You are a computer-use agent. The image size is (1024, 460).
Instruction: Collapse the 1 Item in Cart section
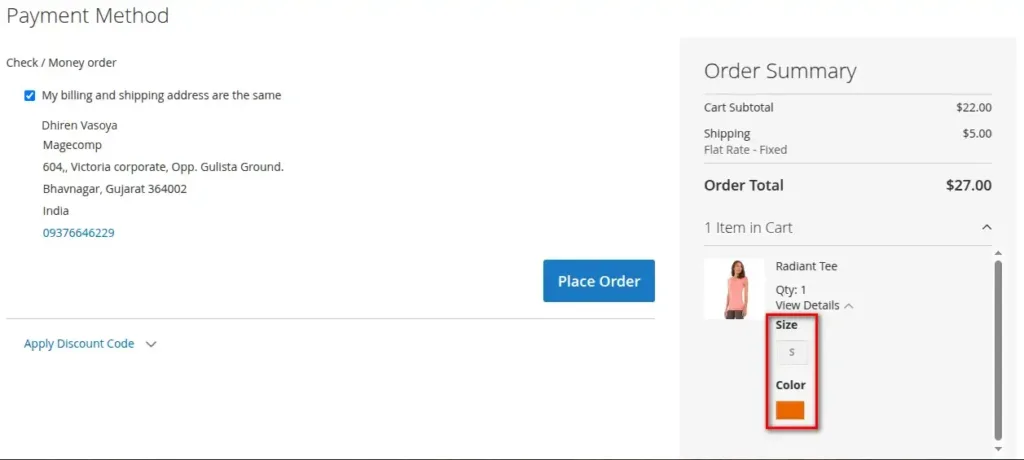748,228
